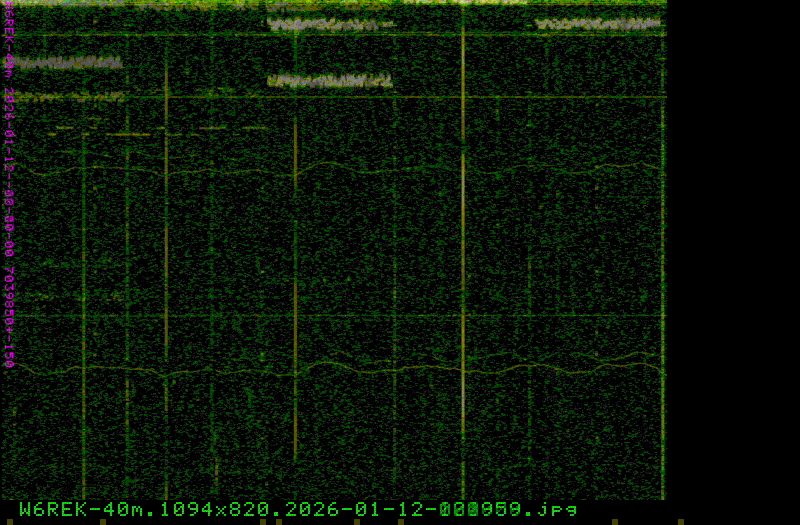Click the 2026-01-12 date in the bottom filename
Screen dimensions: 800x525
(x=341, y=509)
